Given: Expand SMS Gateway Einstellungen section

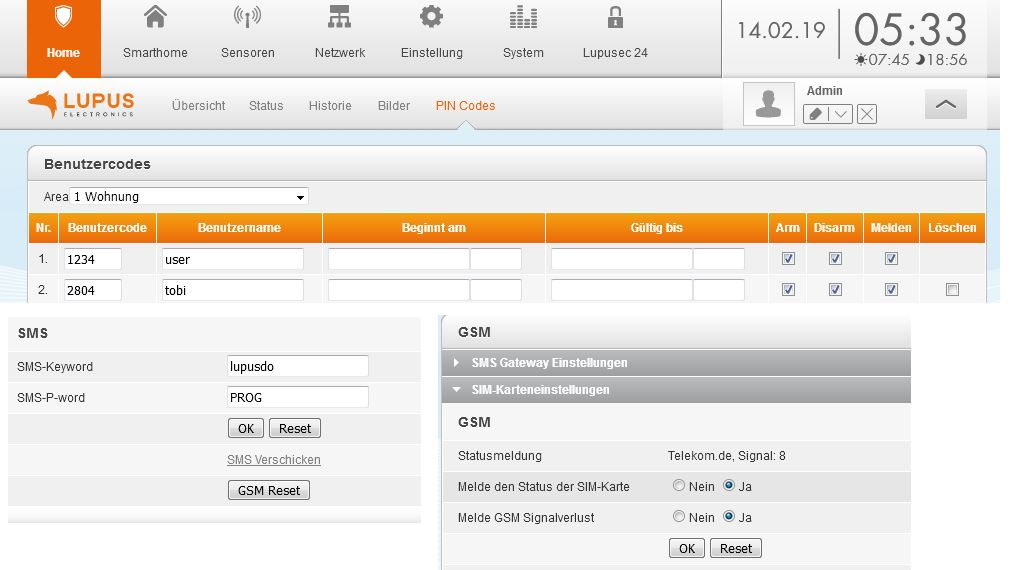Looking at the screenshot, I should pyautogui.click(x=548, y=362).
